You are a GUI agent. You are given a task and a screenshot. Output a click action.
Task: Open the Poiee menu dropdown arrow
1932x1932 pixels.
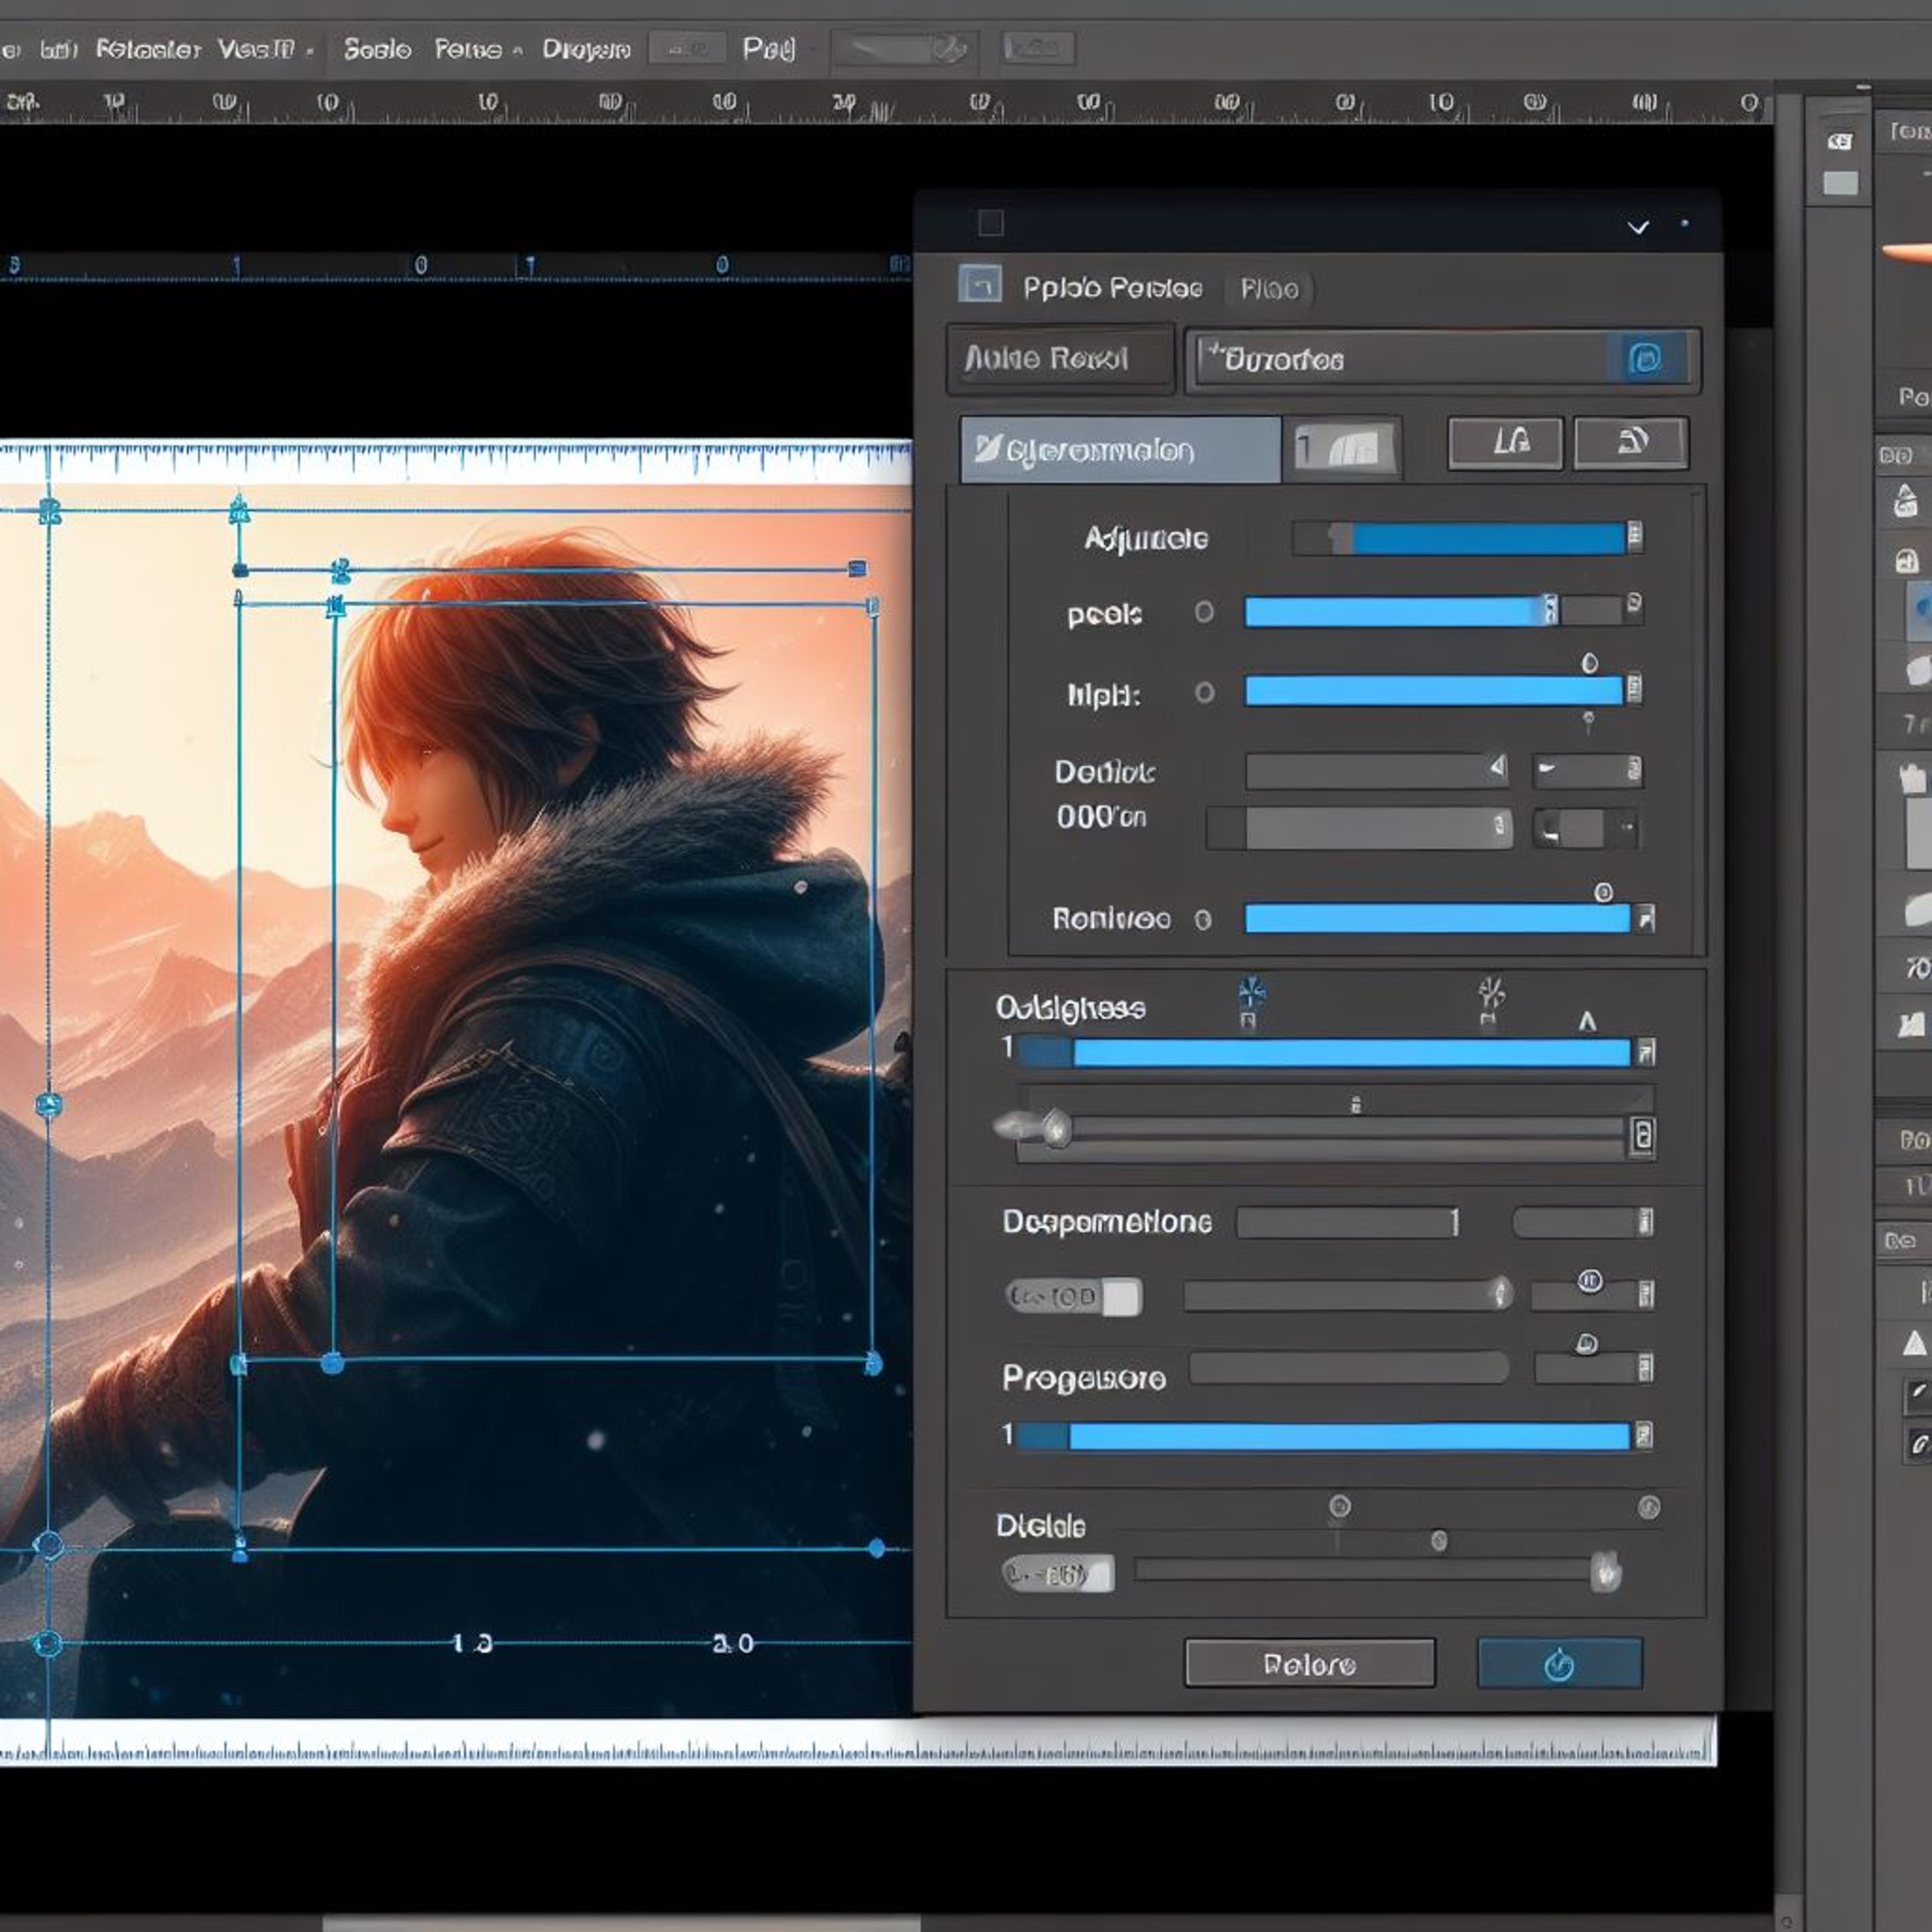click(x=518, y=50)
